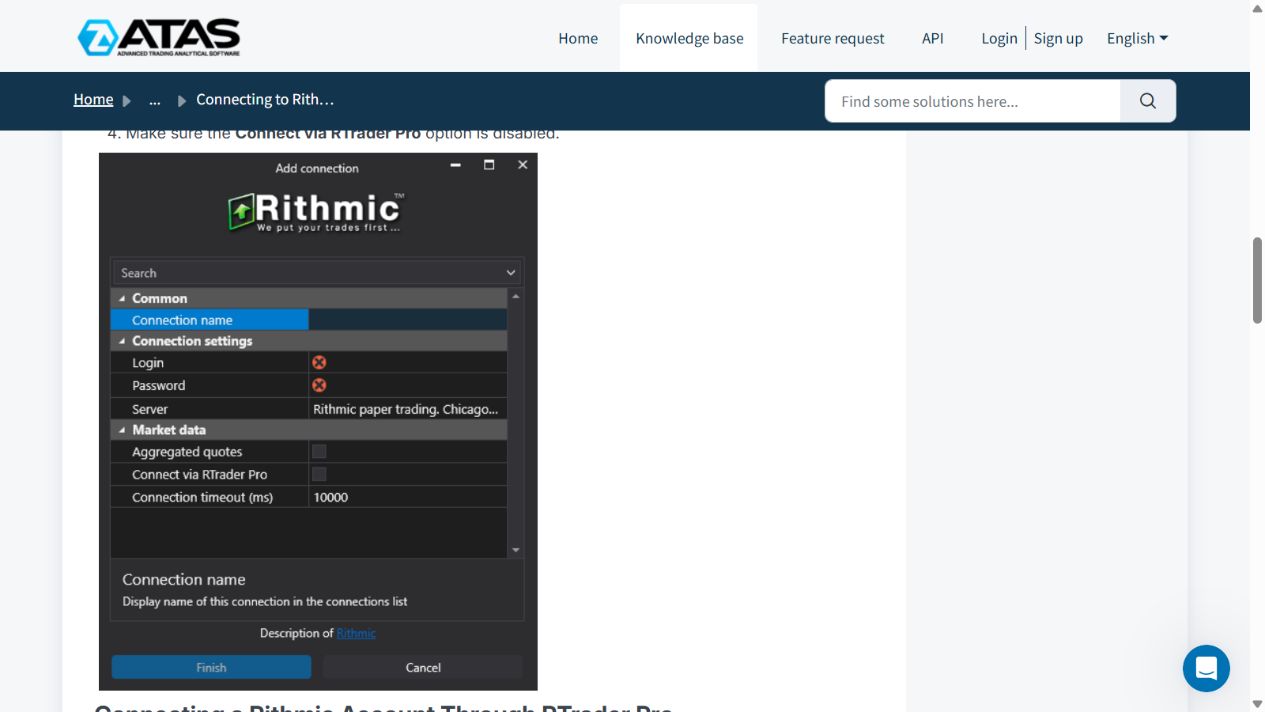Click the Add connection dialog minimize icon
The image size is (1265, 712).
(x=456, y=165)
